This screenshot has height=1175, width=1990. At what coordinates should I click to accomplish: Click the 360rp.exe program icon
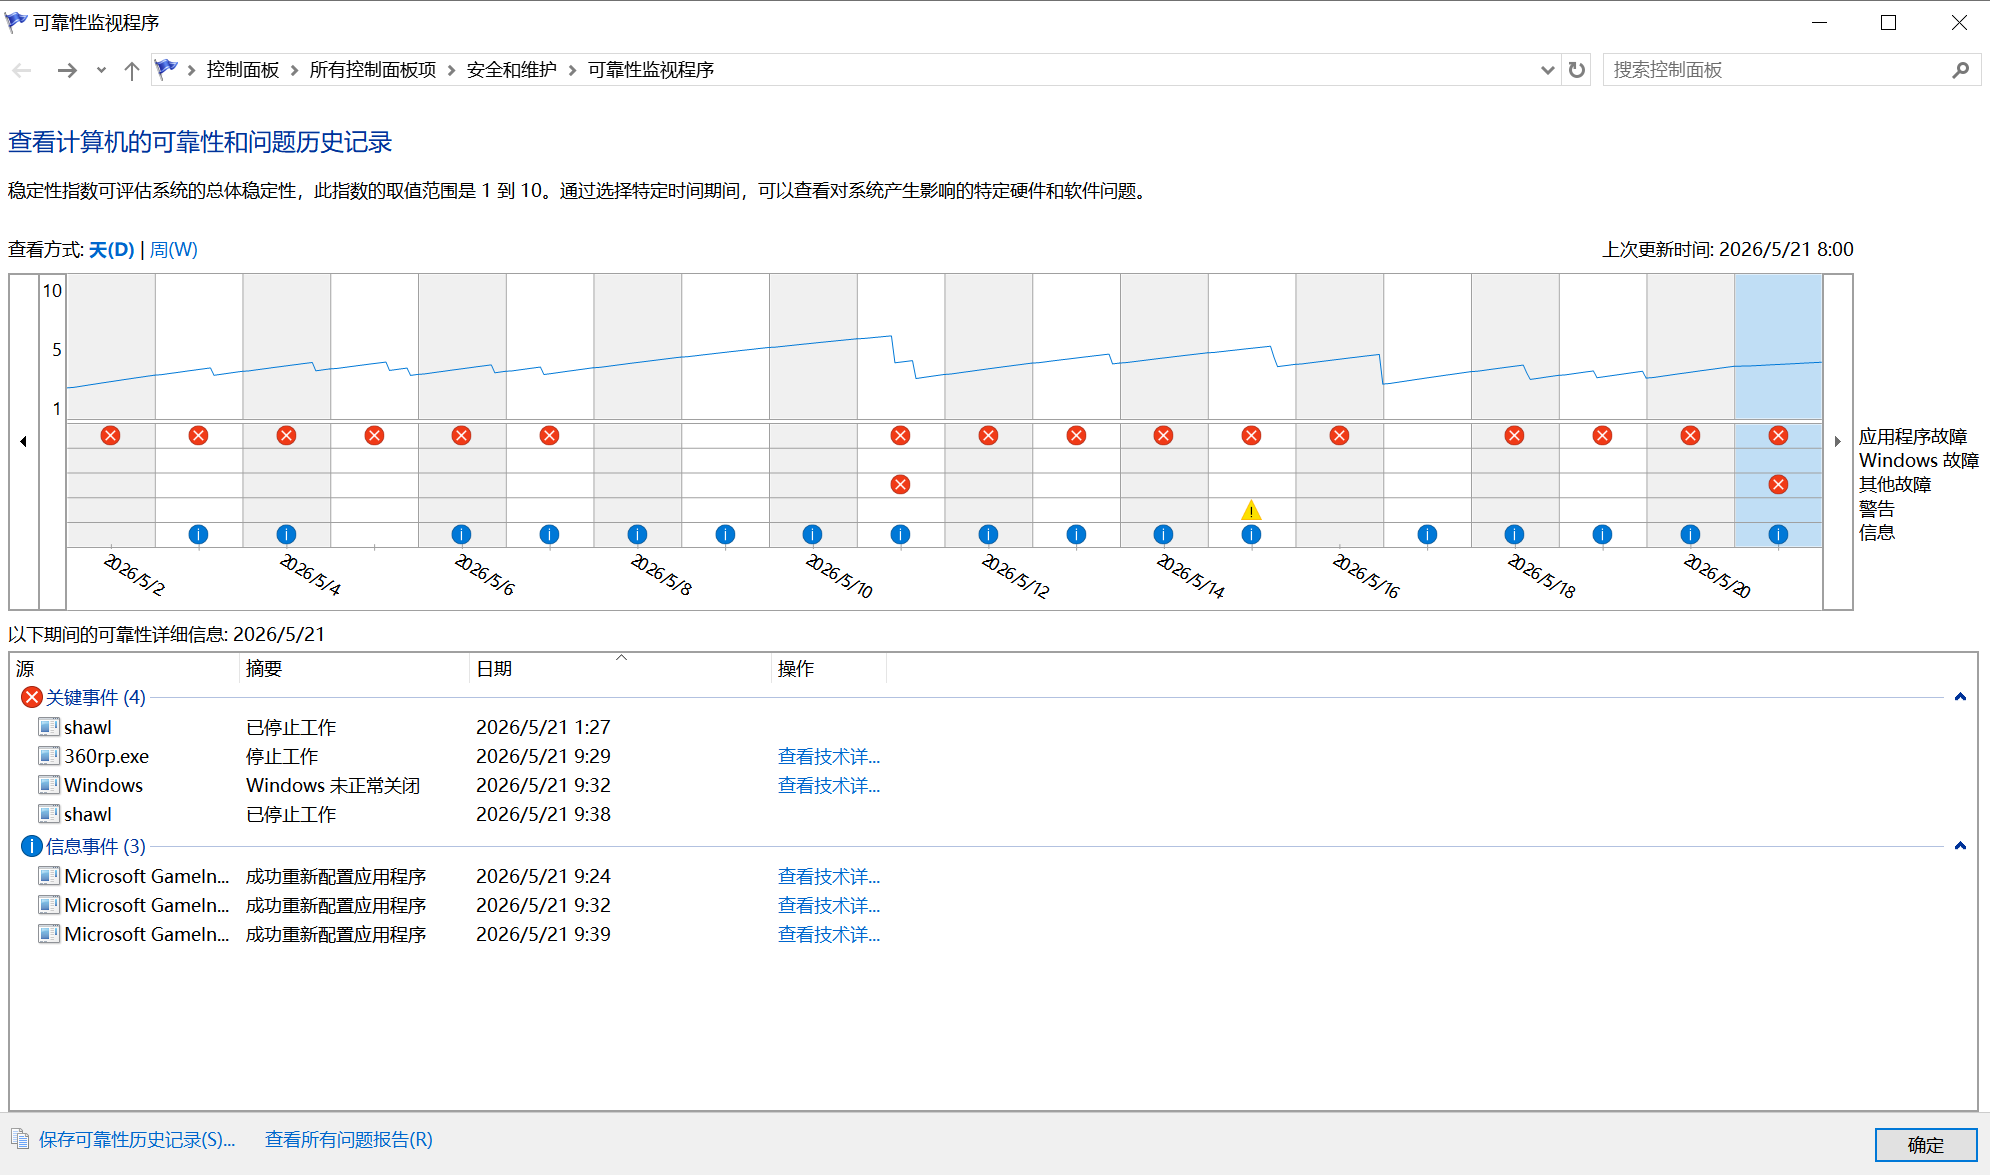pyautogui.click(x=49, y=755)
